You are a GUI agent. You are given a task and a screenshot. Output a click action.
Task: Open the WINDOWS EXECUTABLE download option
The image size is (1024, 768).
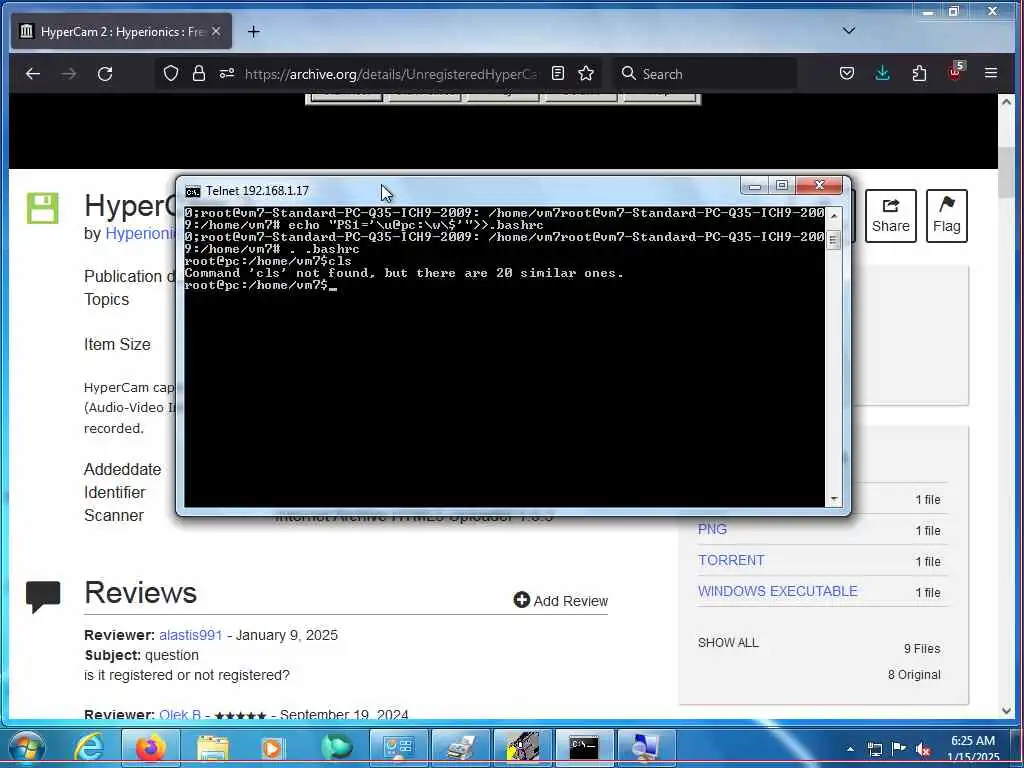pos(777,591)
